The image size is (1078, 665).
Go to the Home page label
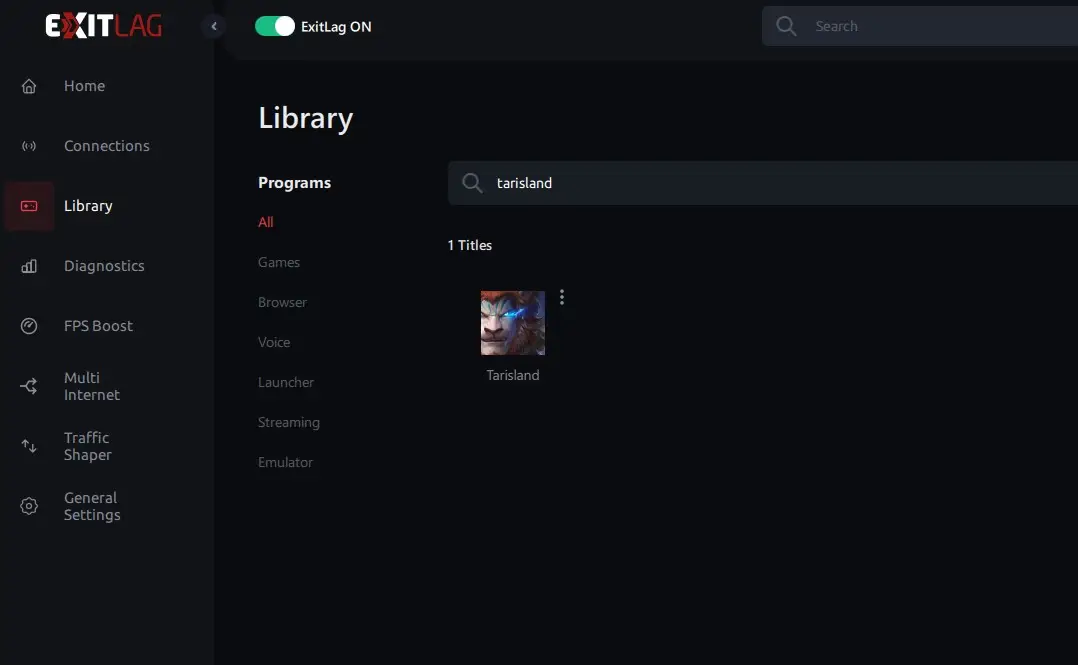click(x=85, y=86)
